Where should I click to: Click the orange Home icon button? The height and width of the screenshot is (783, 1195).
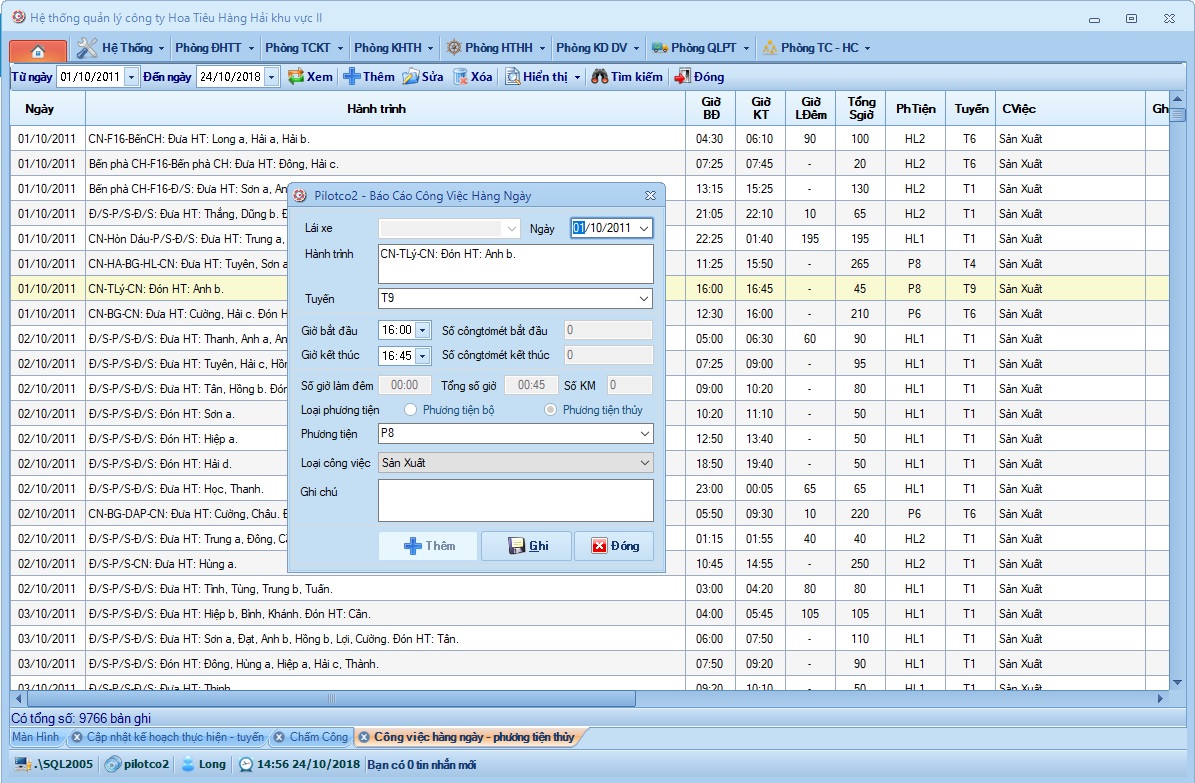[38, 50]
